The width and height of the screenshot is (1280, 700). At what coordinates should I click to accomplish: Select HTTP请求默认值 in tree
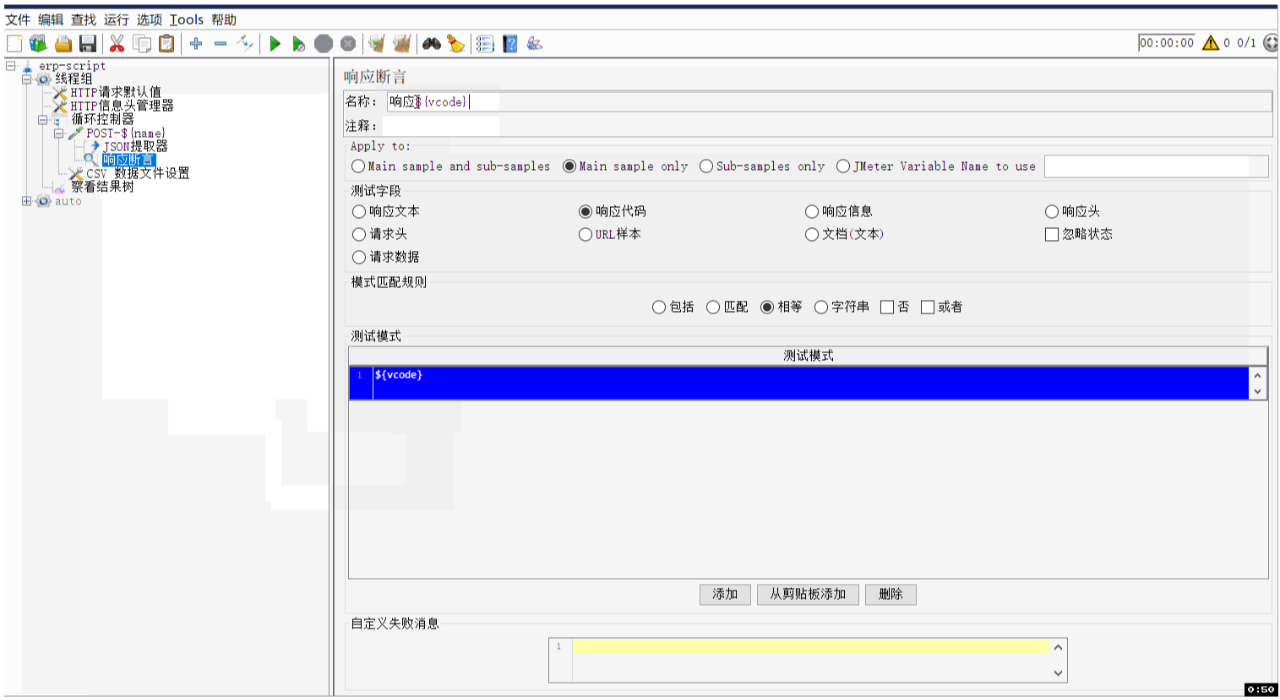(115, 92)
